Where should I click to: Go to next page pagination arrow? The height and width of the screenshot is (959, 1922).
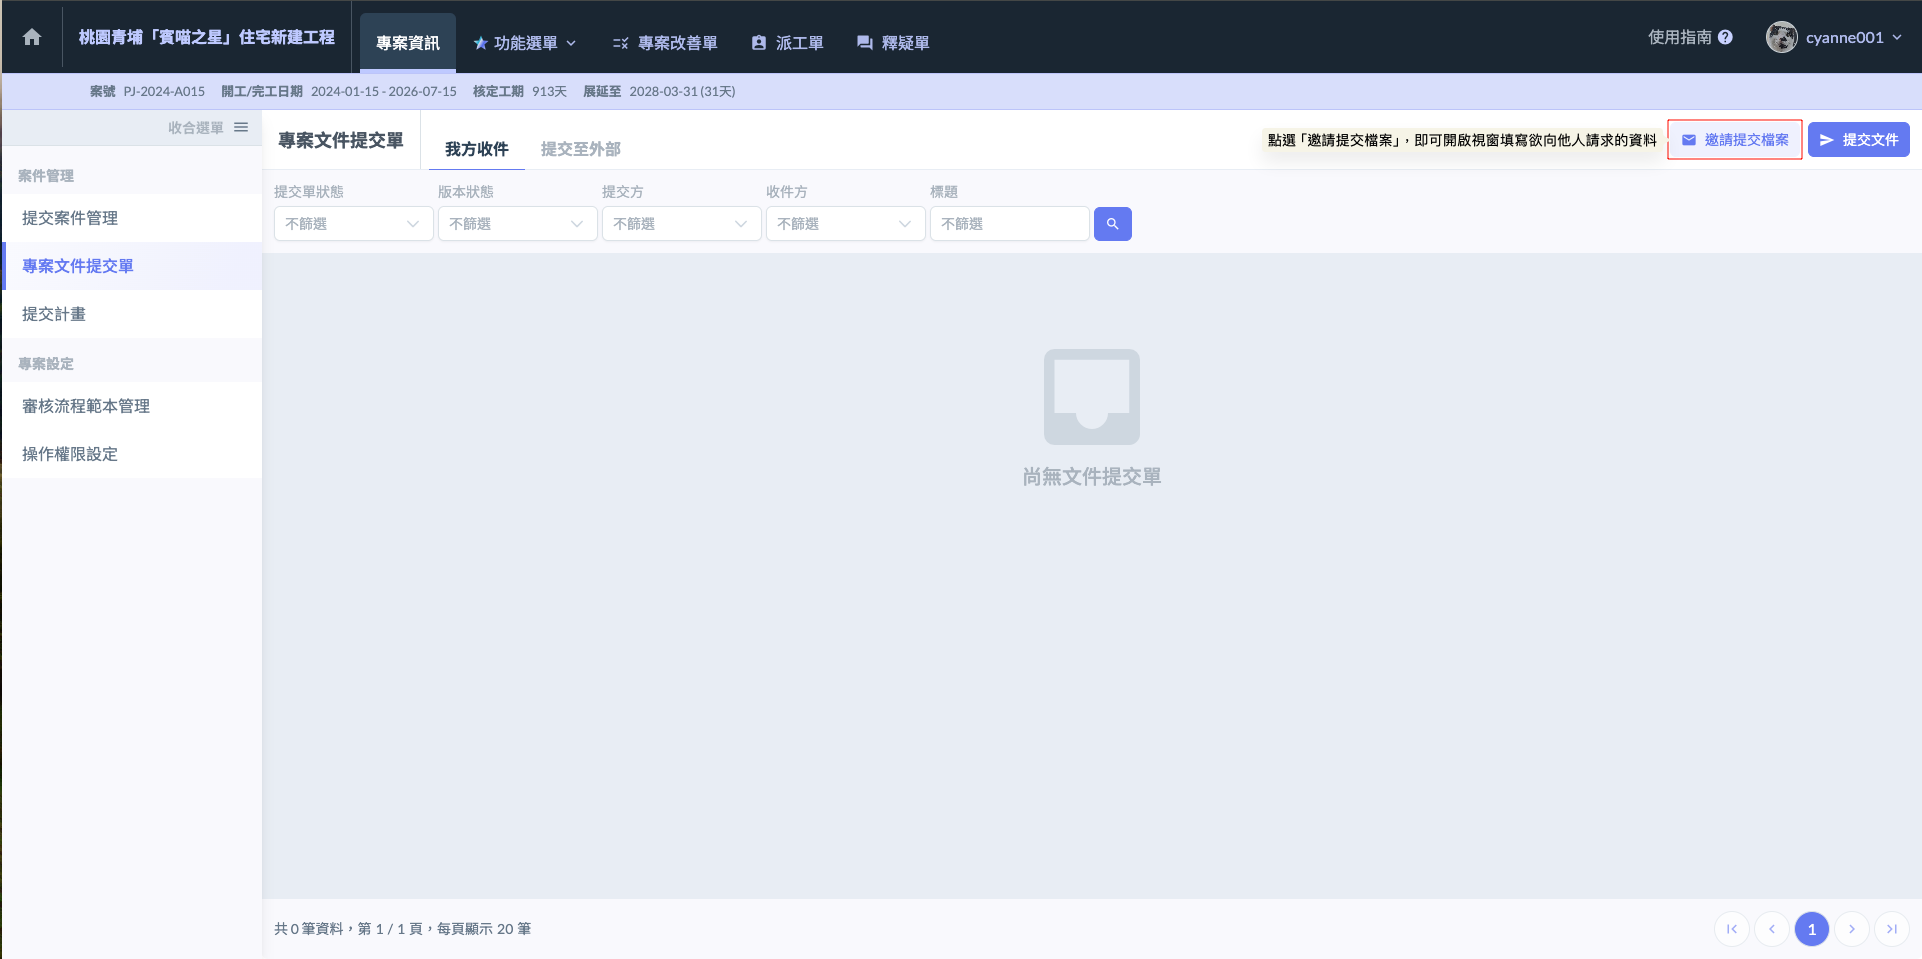point(1852,929)
